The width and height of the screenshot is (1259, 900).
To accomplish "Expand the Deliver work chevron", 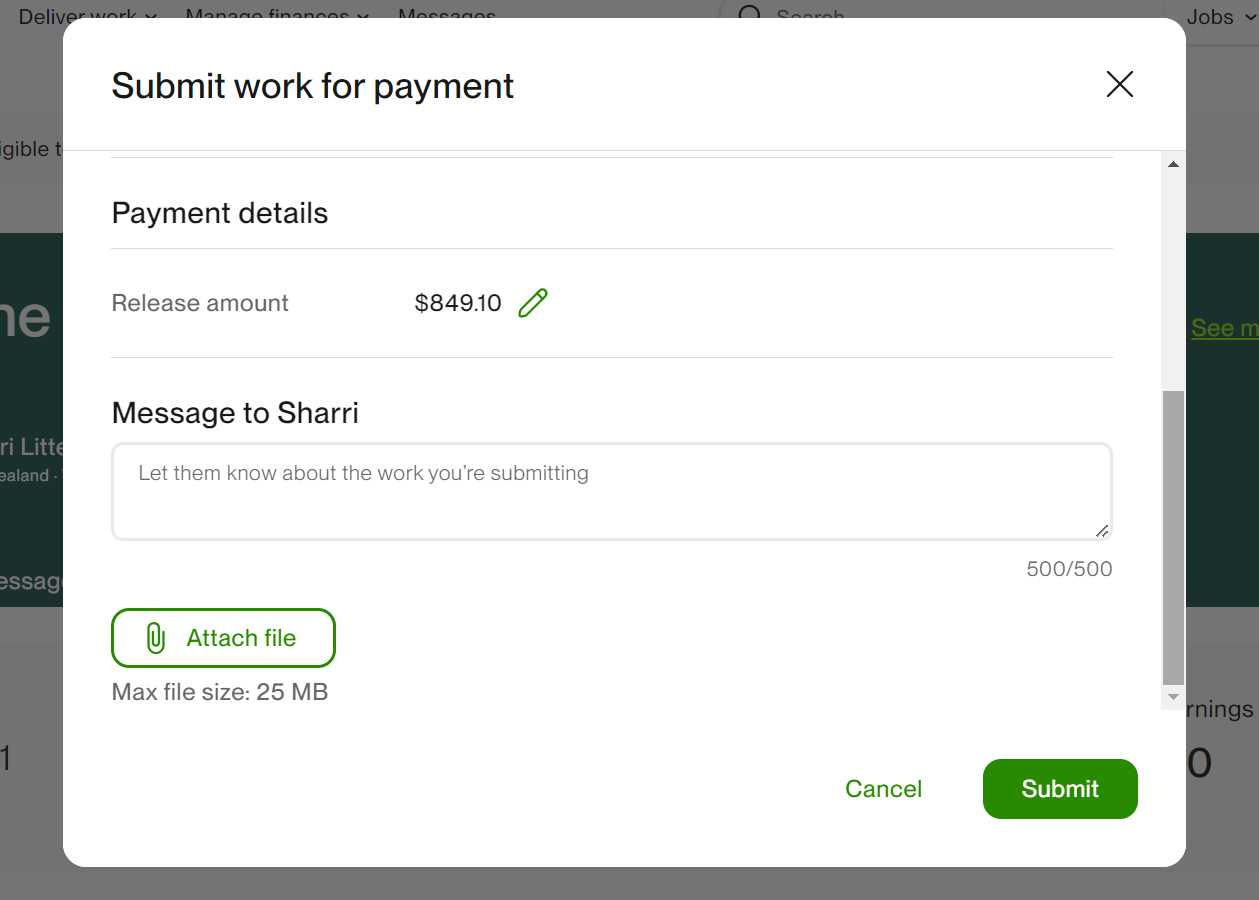I will (151, 16).
